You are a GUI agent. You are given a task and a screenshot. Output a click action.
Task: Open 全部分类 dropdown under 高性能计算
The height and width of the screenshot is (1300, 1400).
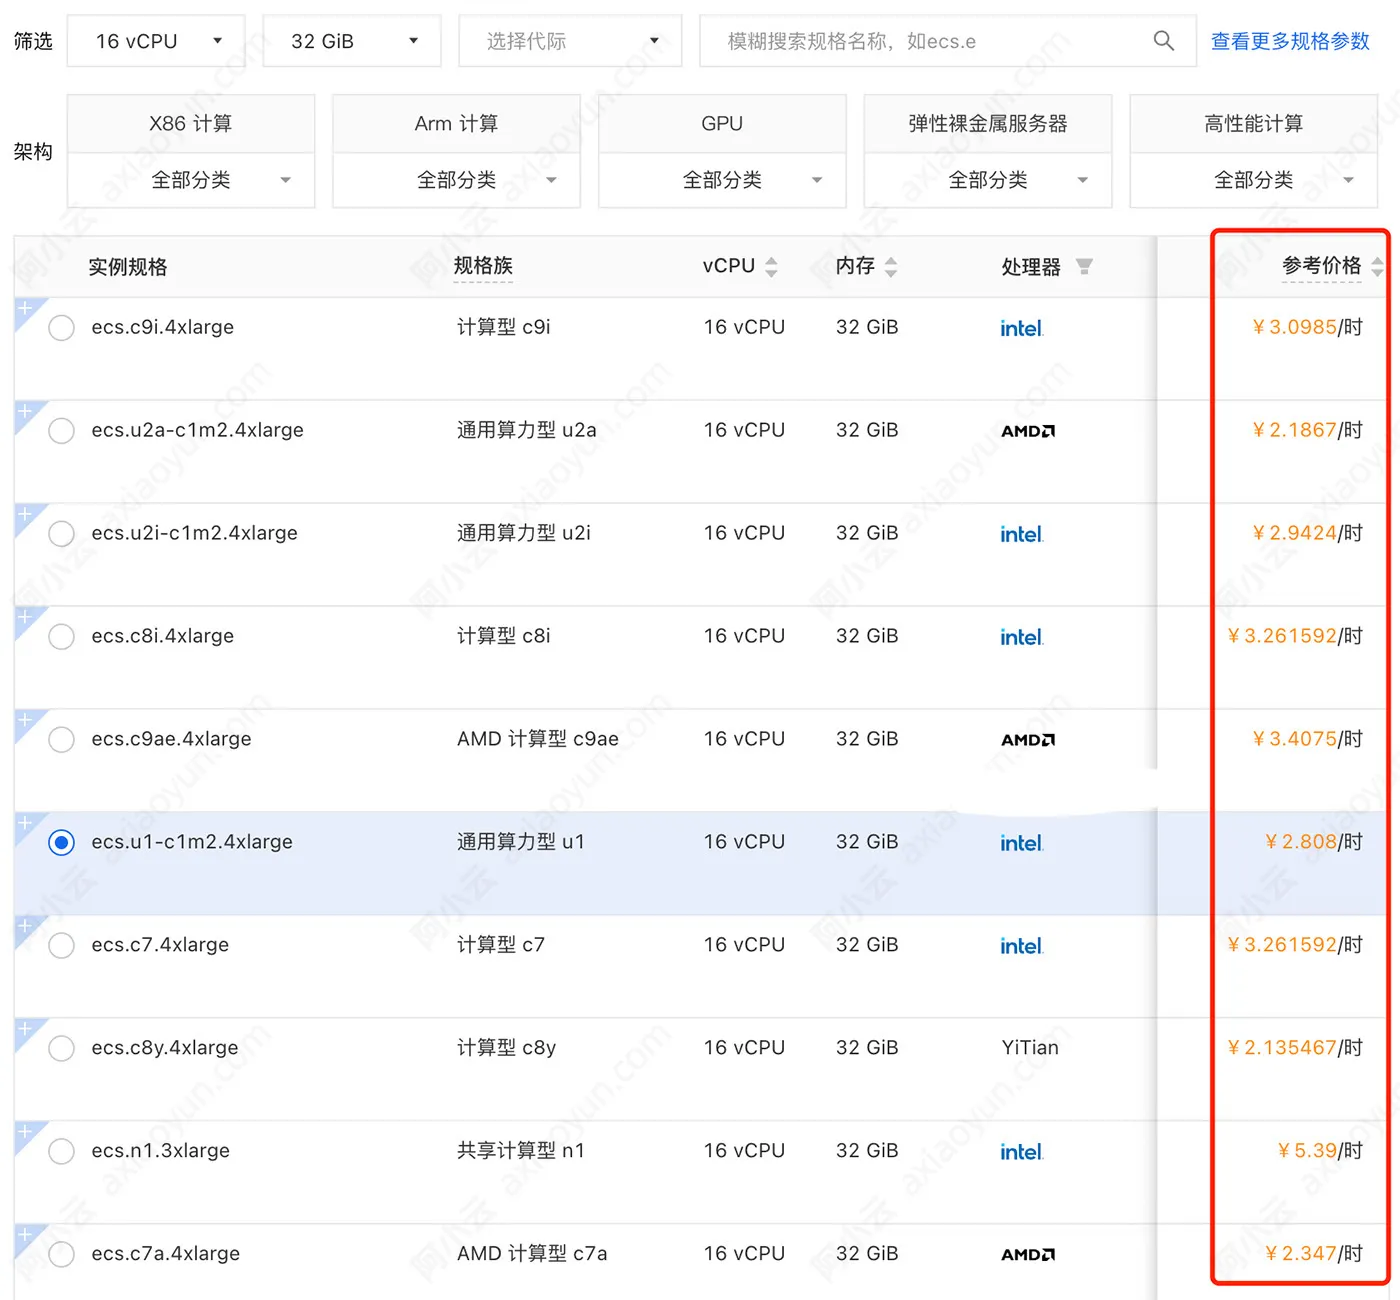click(x=1254, y=180)
